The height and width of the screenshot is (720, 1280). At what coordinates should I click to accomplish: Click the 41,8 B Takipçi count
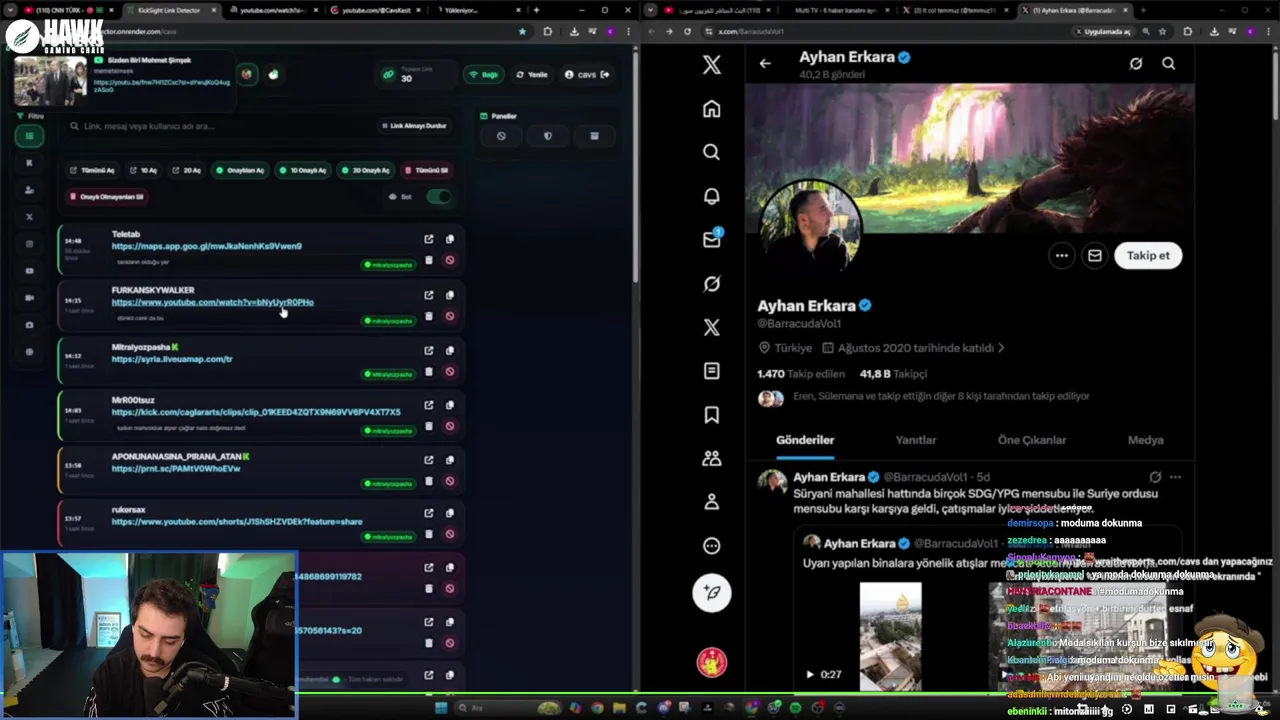click(893, 374)
